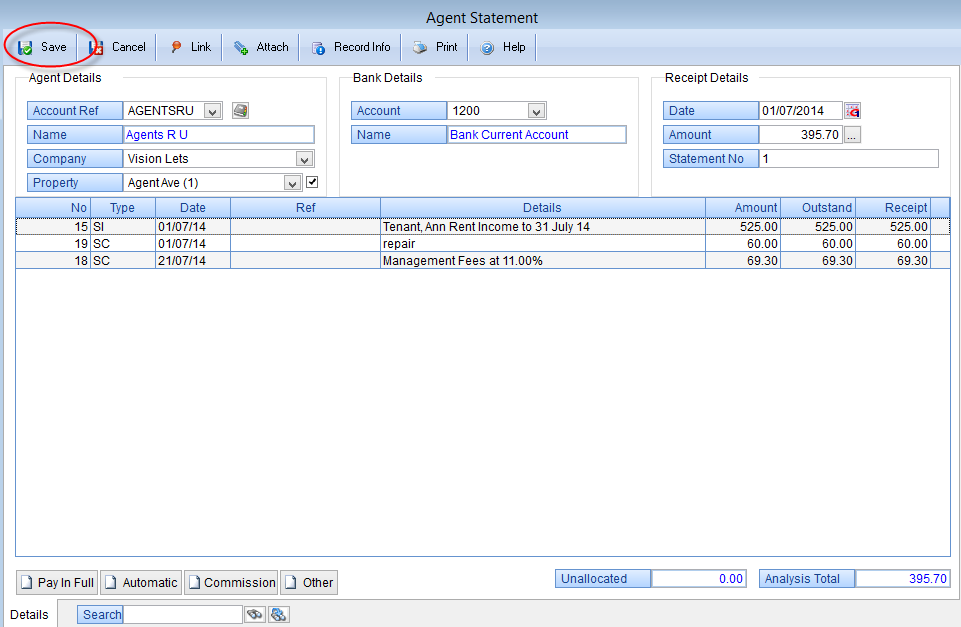Viewport: 961px width, 627px height.
Task: Click the Ref column header
Action: click(x=305, y=208)
